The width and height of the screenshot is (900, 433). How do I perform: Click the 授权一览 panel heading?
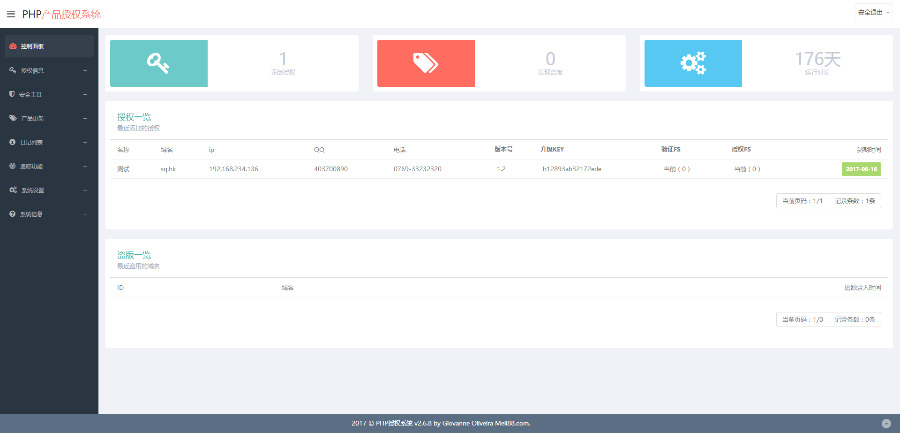tap(133, 117)
